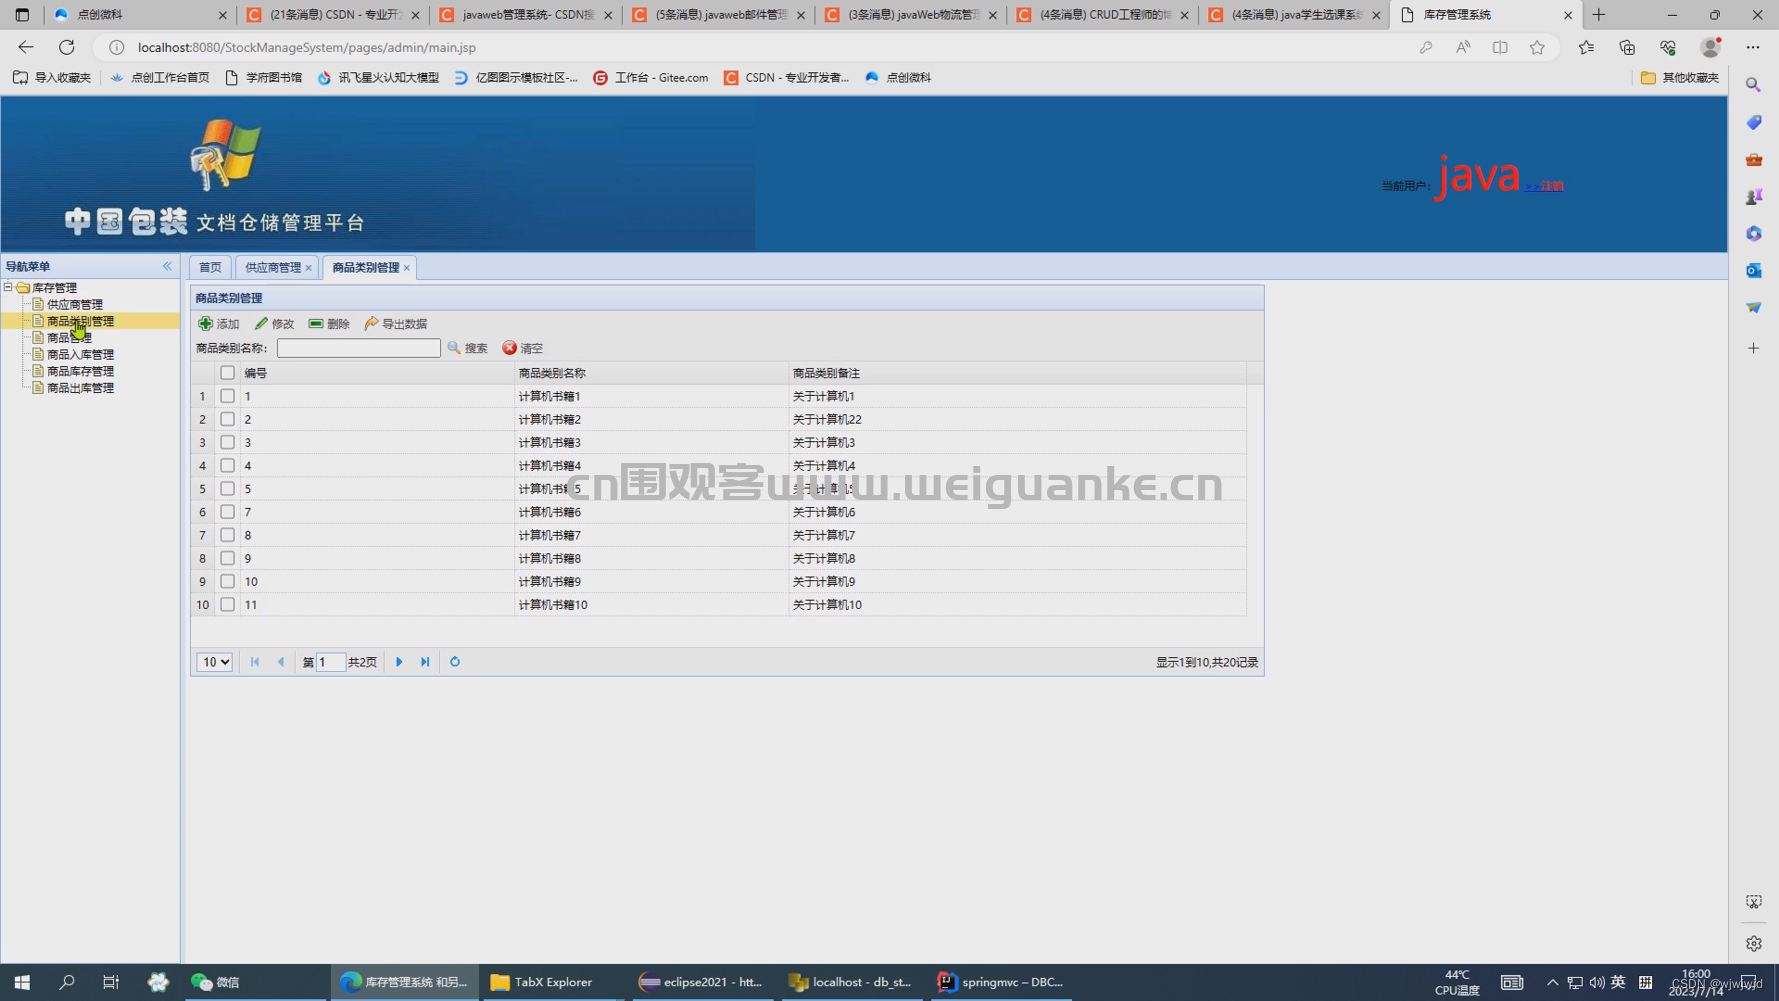
Task: Check the row checkbox for 计算机书籍3
Action: coord(228,442)
